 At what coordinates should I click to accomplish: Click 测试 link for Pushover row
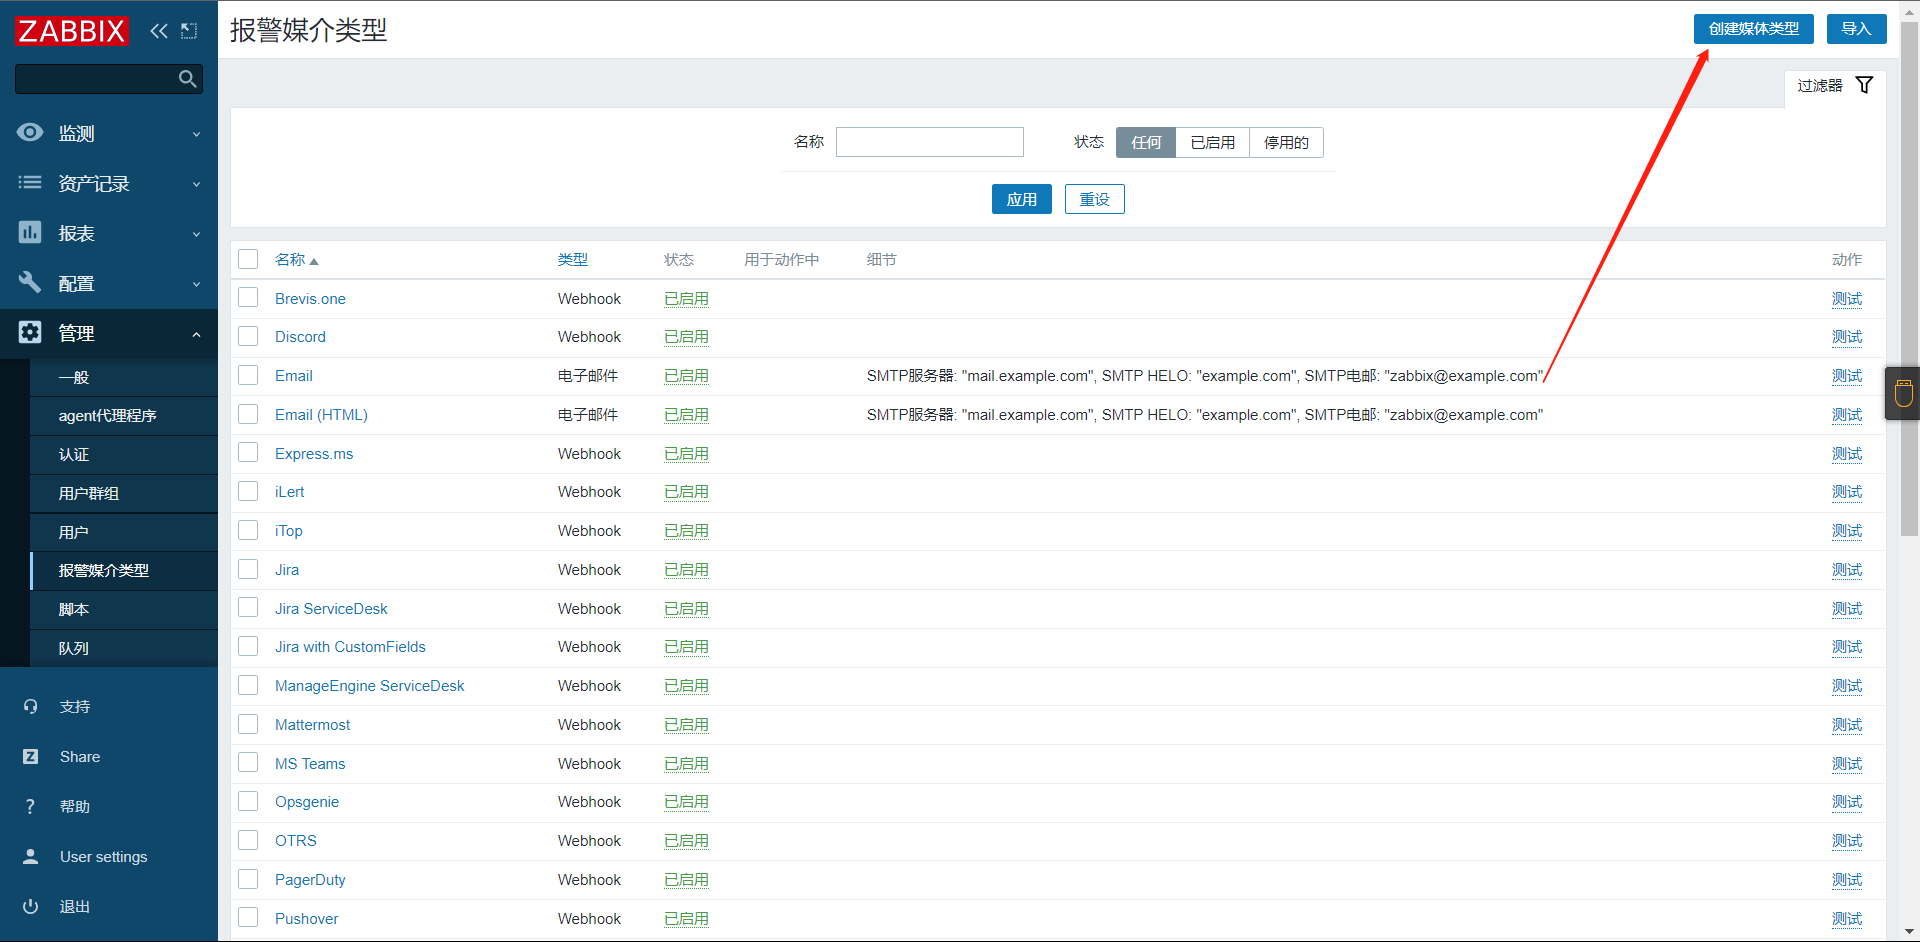1847,918
